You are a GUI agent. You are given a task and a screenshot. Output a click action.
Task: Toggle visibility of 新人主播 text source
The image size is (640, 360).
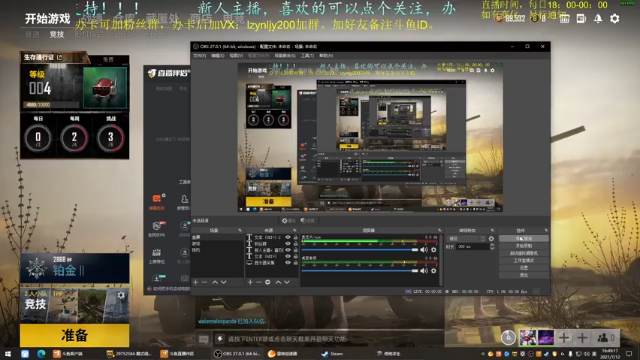[288, 250]
